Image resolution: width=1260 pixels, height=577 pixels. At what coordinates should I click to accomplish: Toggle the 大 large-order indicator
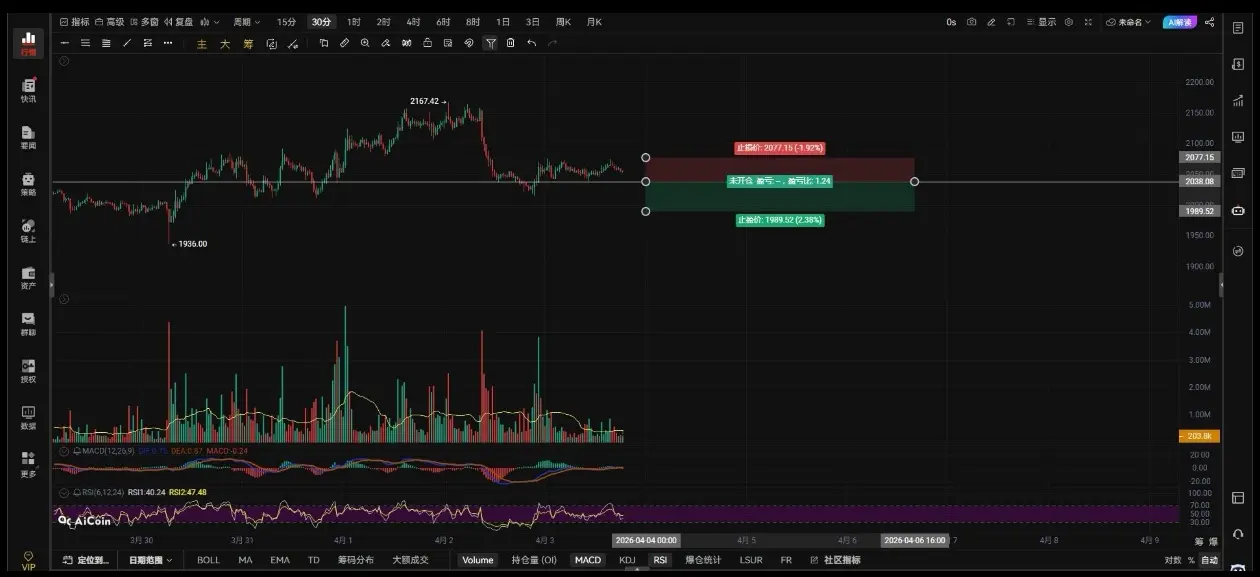[x=225, y=44]
